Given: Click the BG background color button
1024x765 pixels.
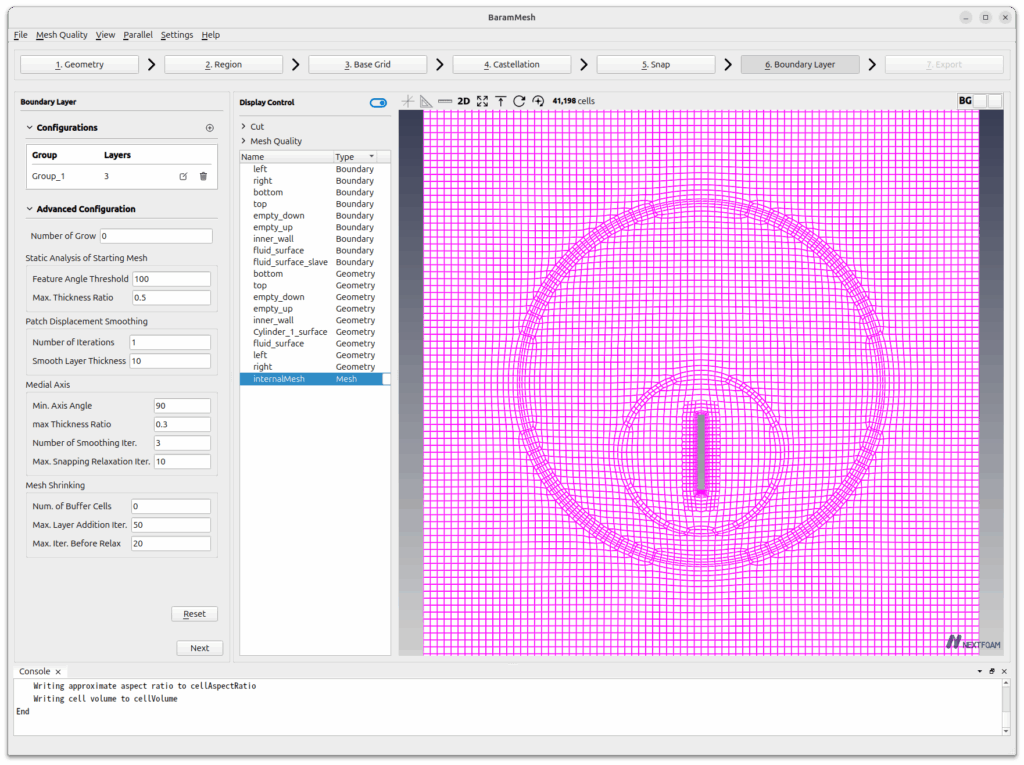Looking at the screenshot, I should 965,101.
